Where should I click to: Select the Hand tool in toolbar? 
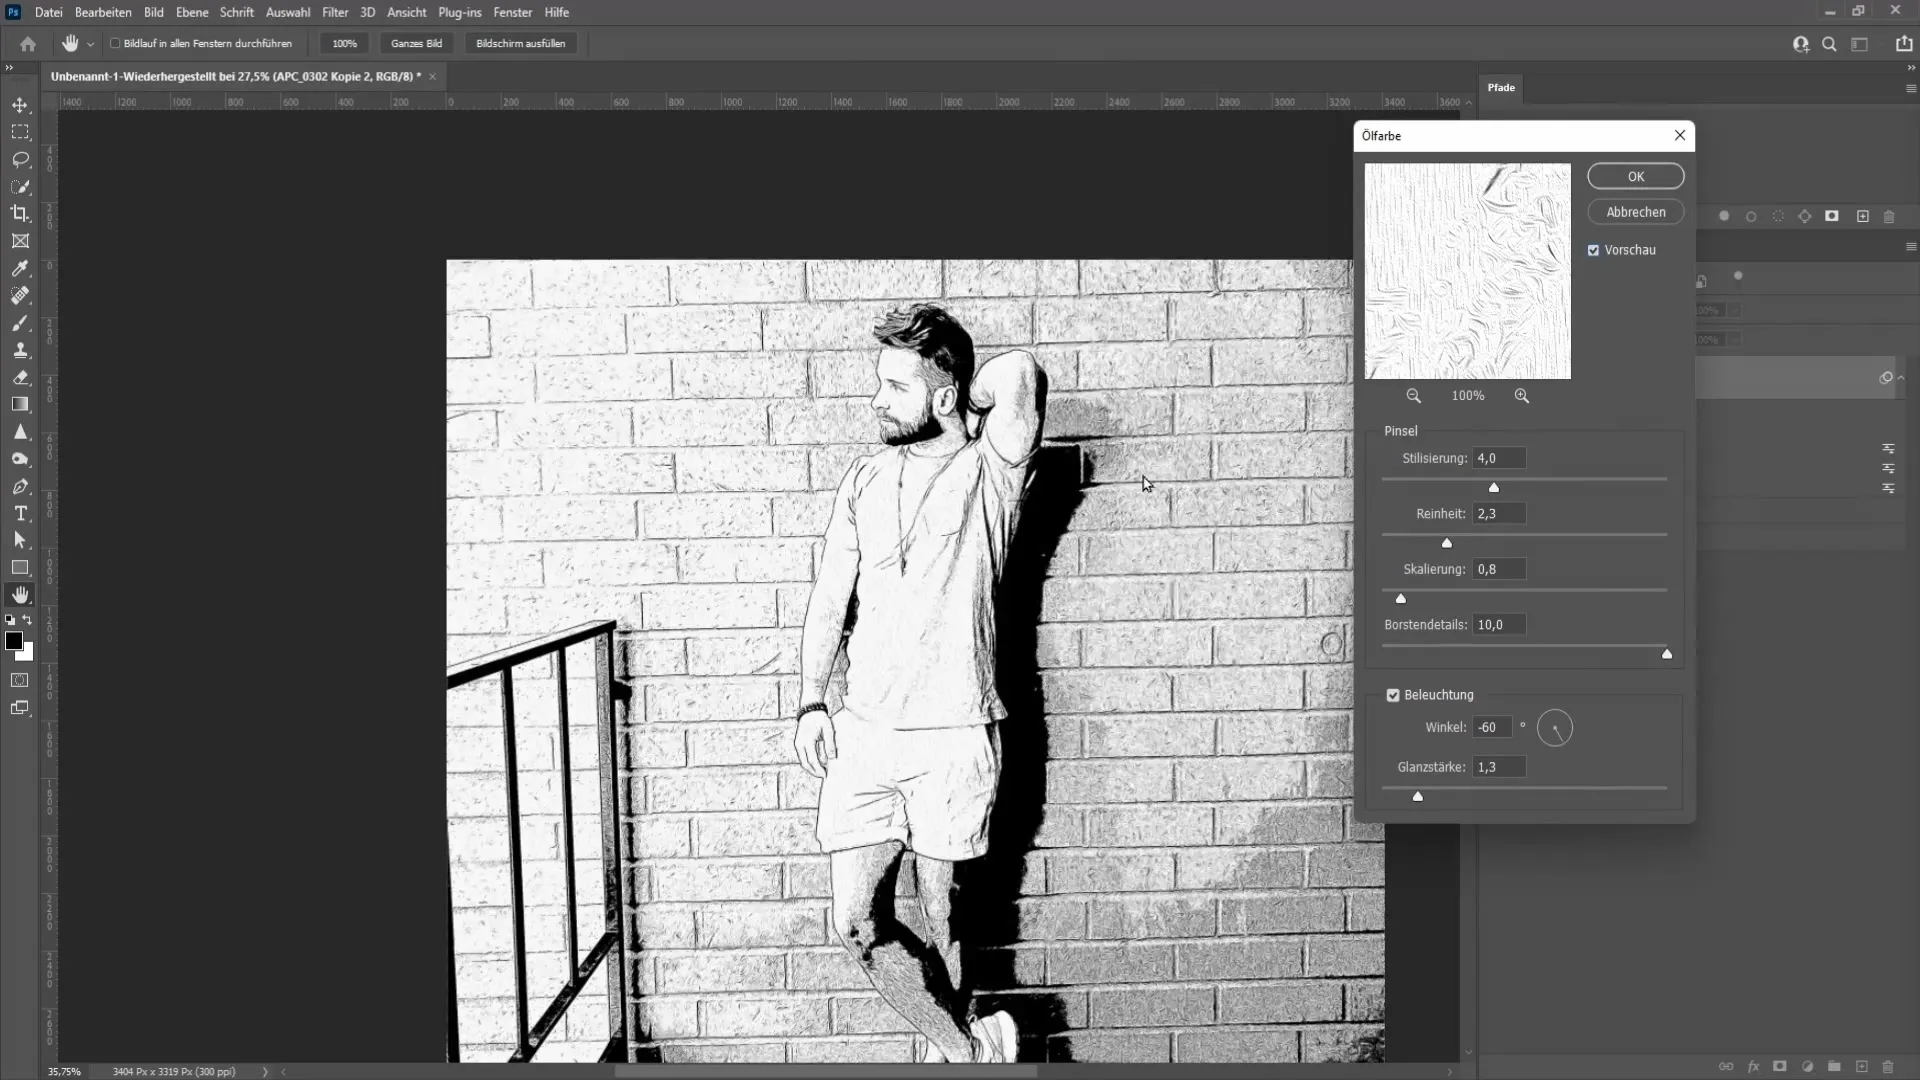click(20, 595)
